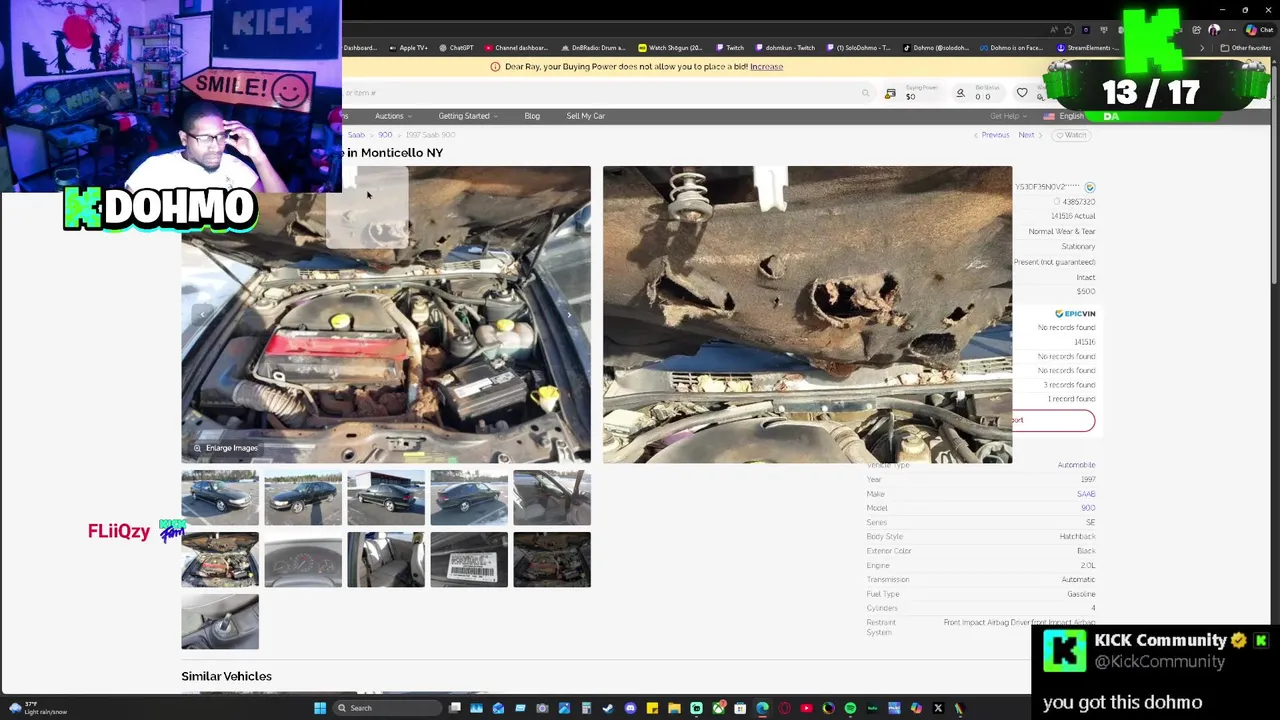Select the gear shifter thumbnail

click(220, 621)
